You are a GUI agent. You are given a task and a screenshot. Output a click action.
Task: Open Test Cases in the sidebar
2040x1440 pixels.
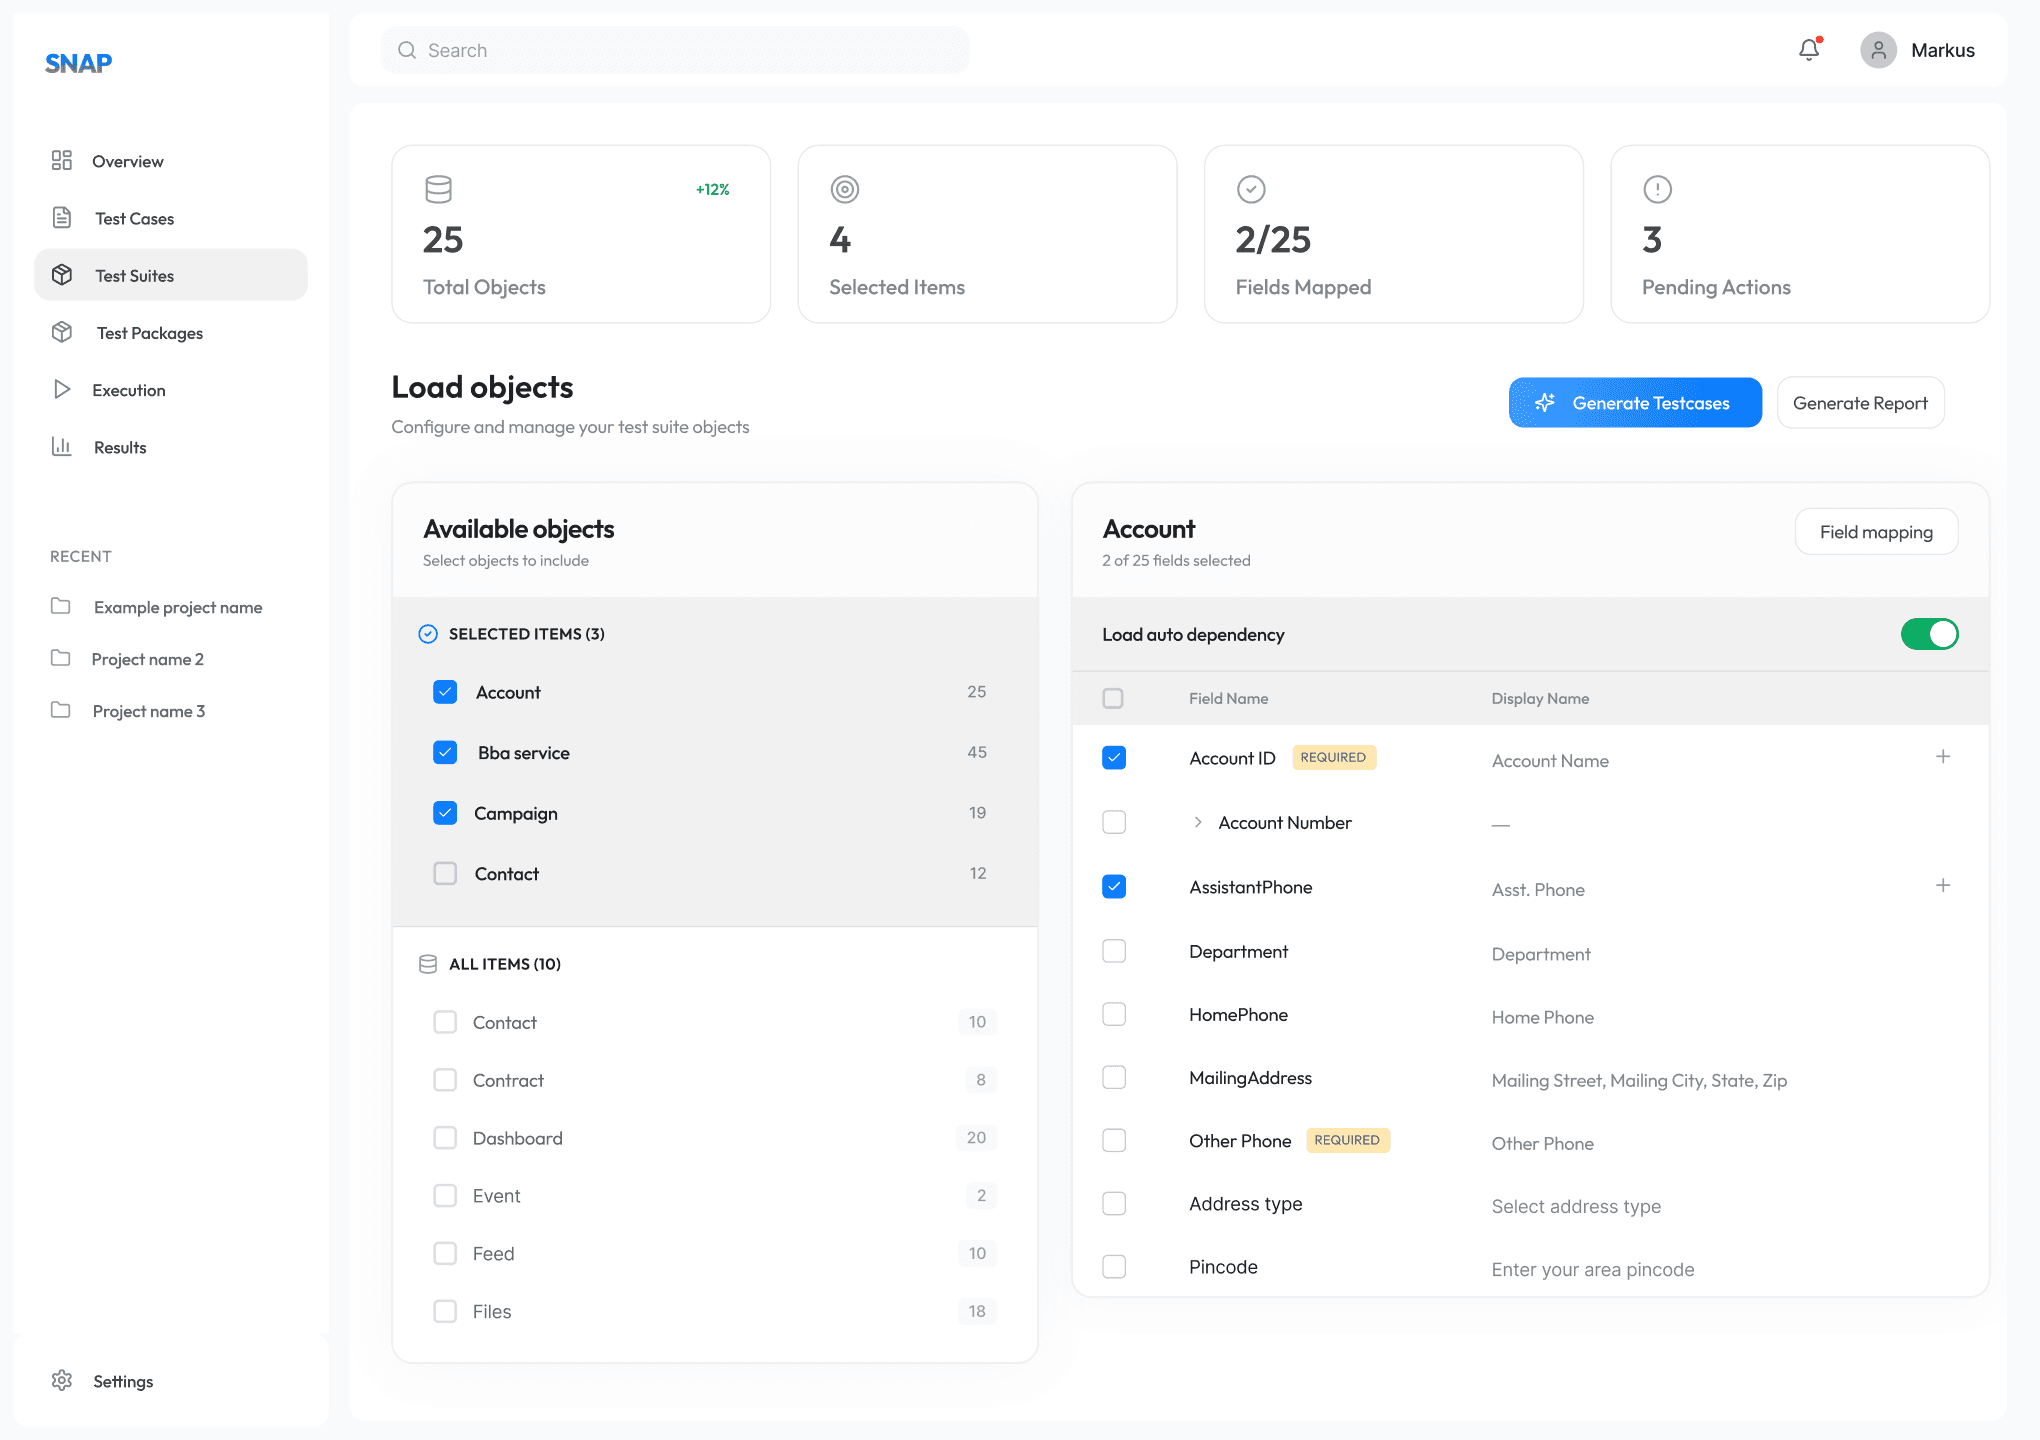tap(134, 218)
